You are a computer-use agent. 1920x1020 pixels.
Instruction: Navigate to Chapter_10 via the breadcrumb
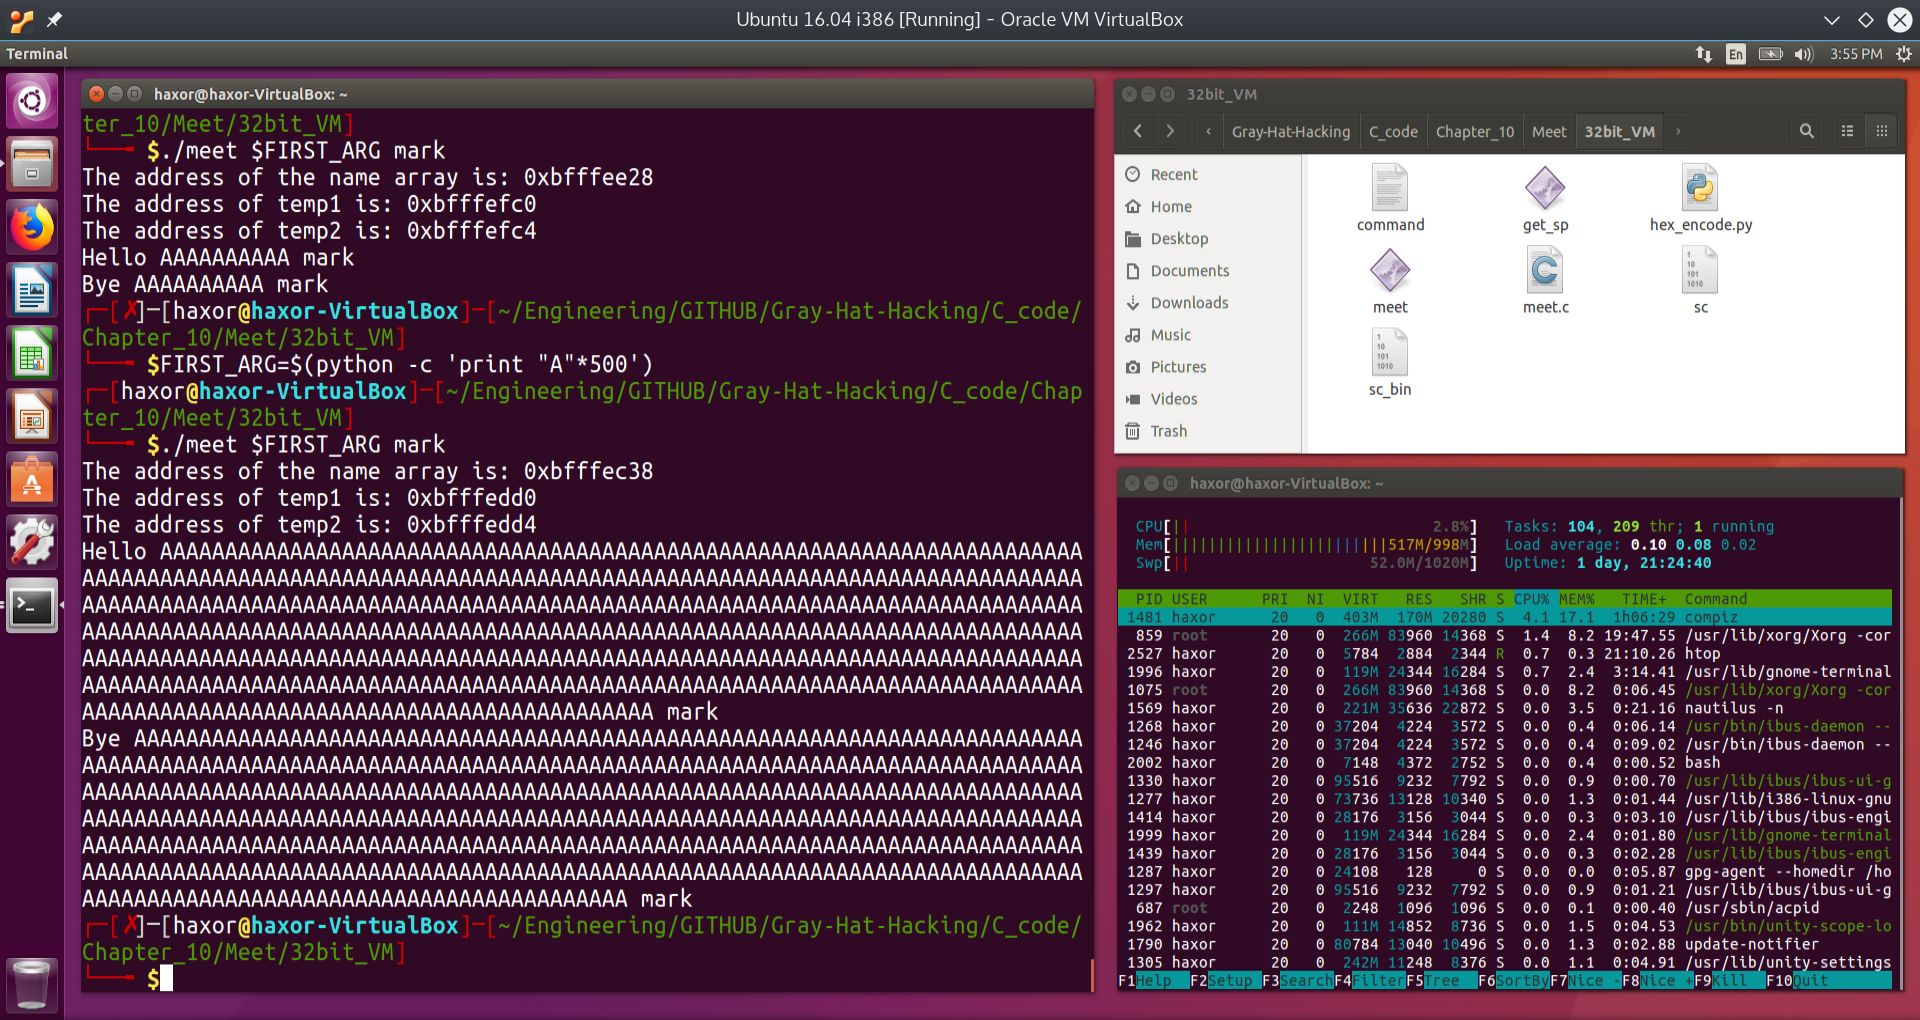1473,131
